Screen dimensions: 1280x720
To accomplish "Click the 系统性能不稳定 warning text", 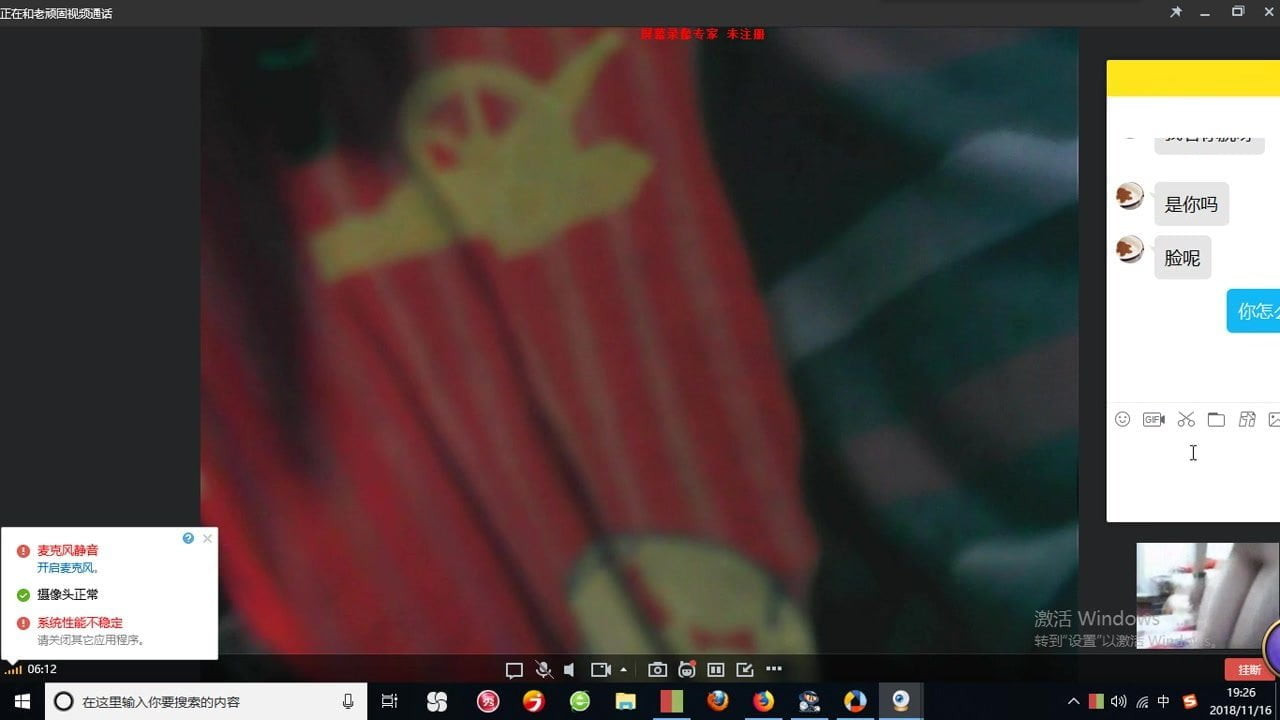I will click(80, 622).
